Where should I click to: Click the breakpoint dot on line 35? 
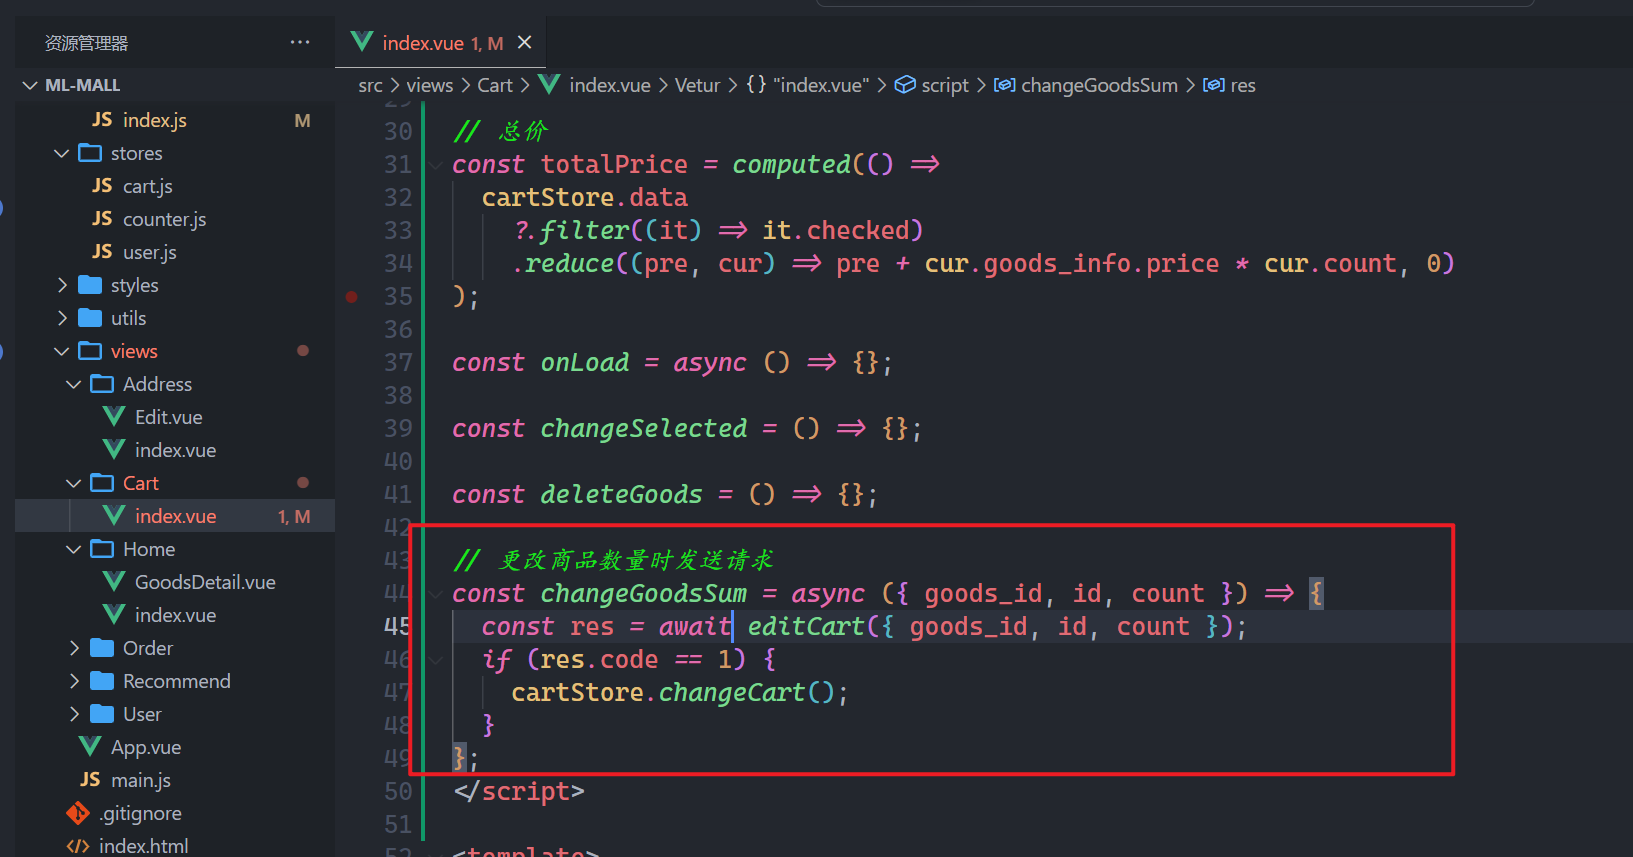[352, 296]
